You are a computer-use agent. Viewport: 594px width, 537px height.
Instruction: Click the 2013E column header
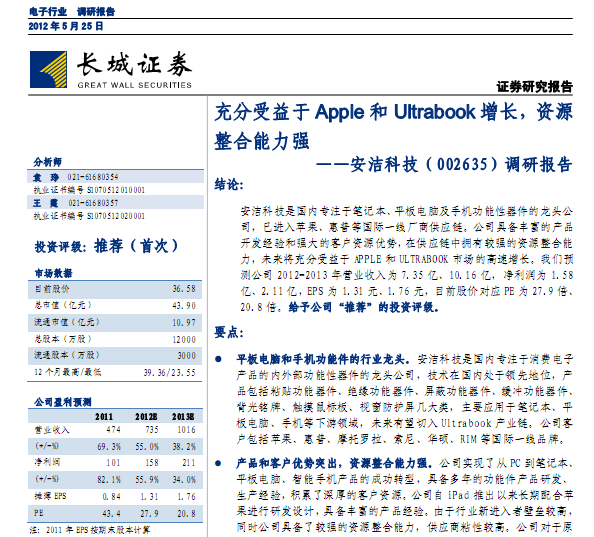click(183, 417)
